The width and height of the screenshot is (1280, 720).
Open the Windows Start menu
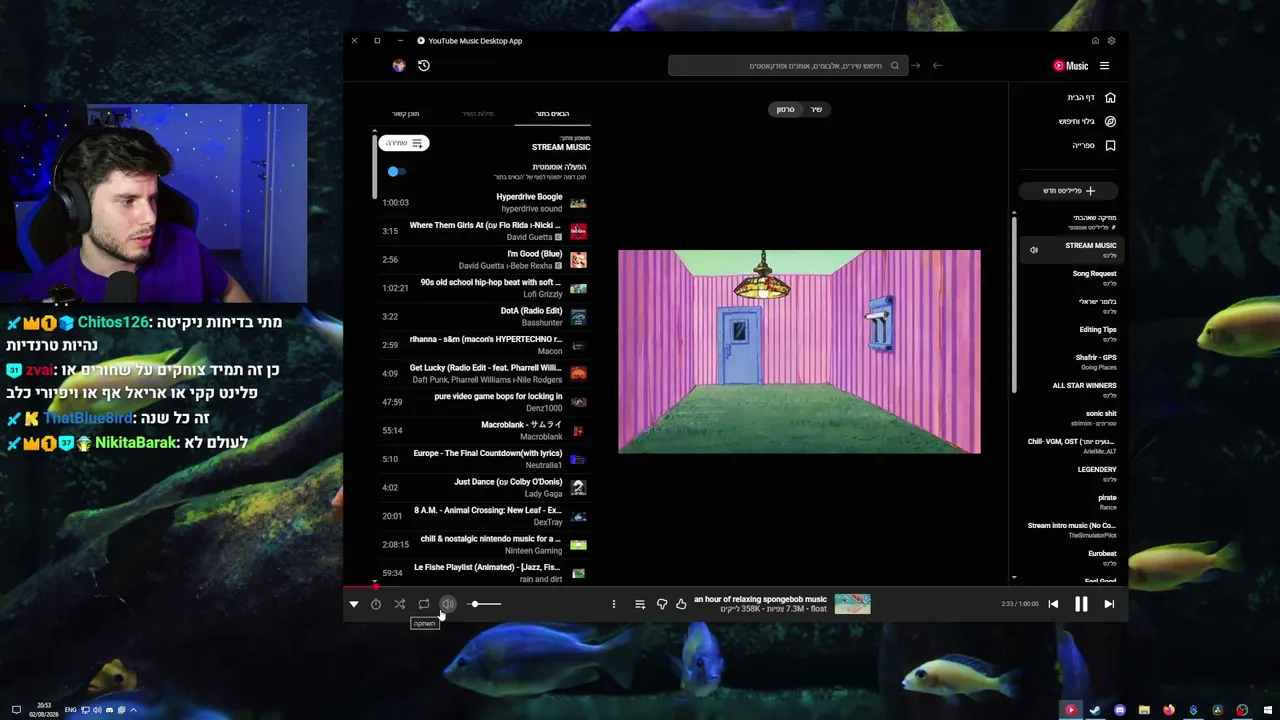click(x=1266, y=710)
